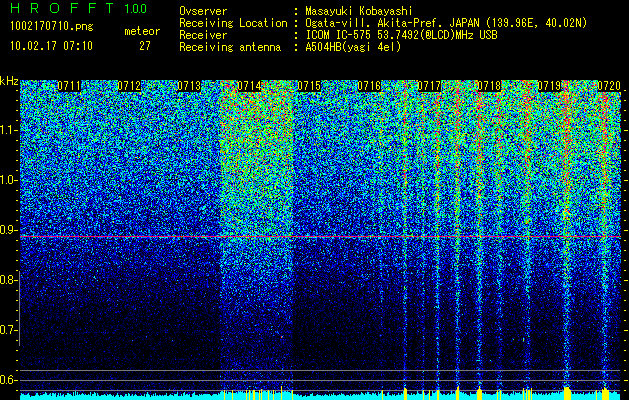The image size is (629, 400).
Task: Click the 0718 time marker
Action: point(489,86)
